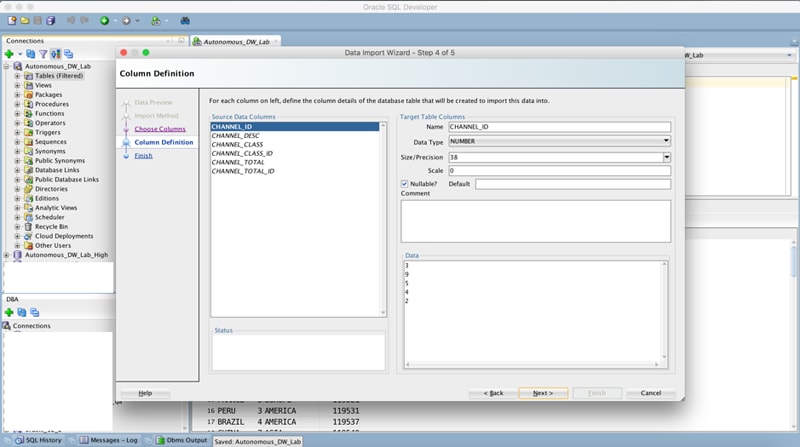The width and height of the screenshot is (800, 447).
Task: Click the Open folder icon in main toolbar
Action: point(23,20)
